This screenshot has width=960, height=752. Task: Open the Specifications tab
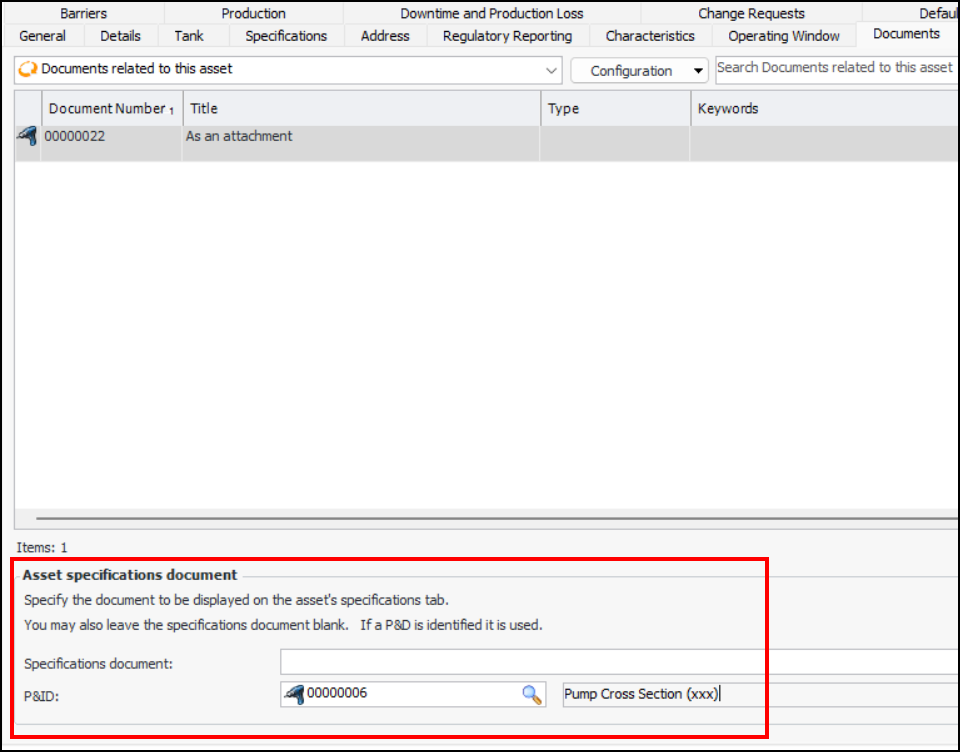coord(286,36)
